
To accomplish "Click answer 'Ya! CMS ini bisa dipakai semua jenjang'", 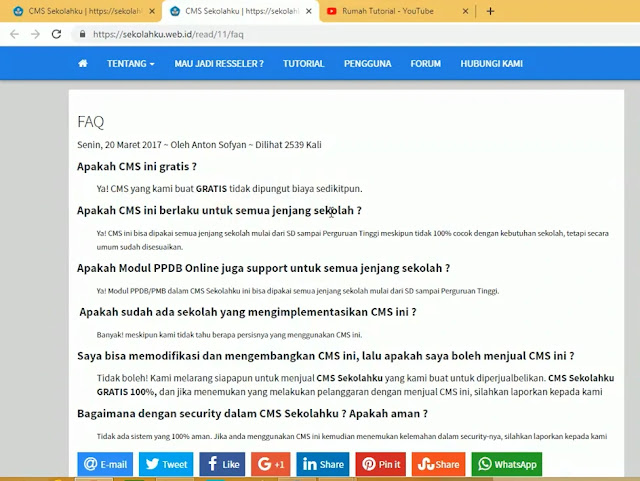I will (x=353, y=240).
